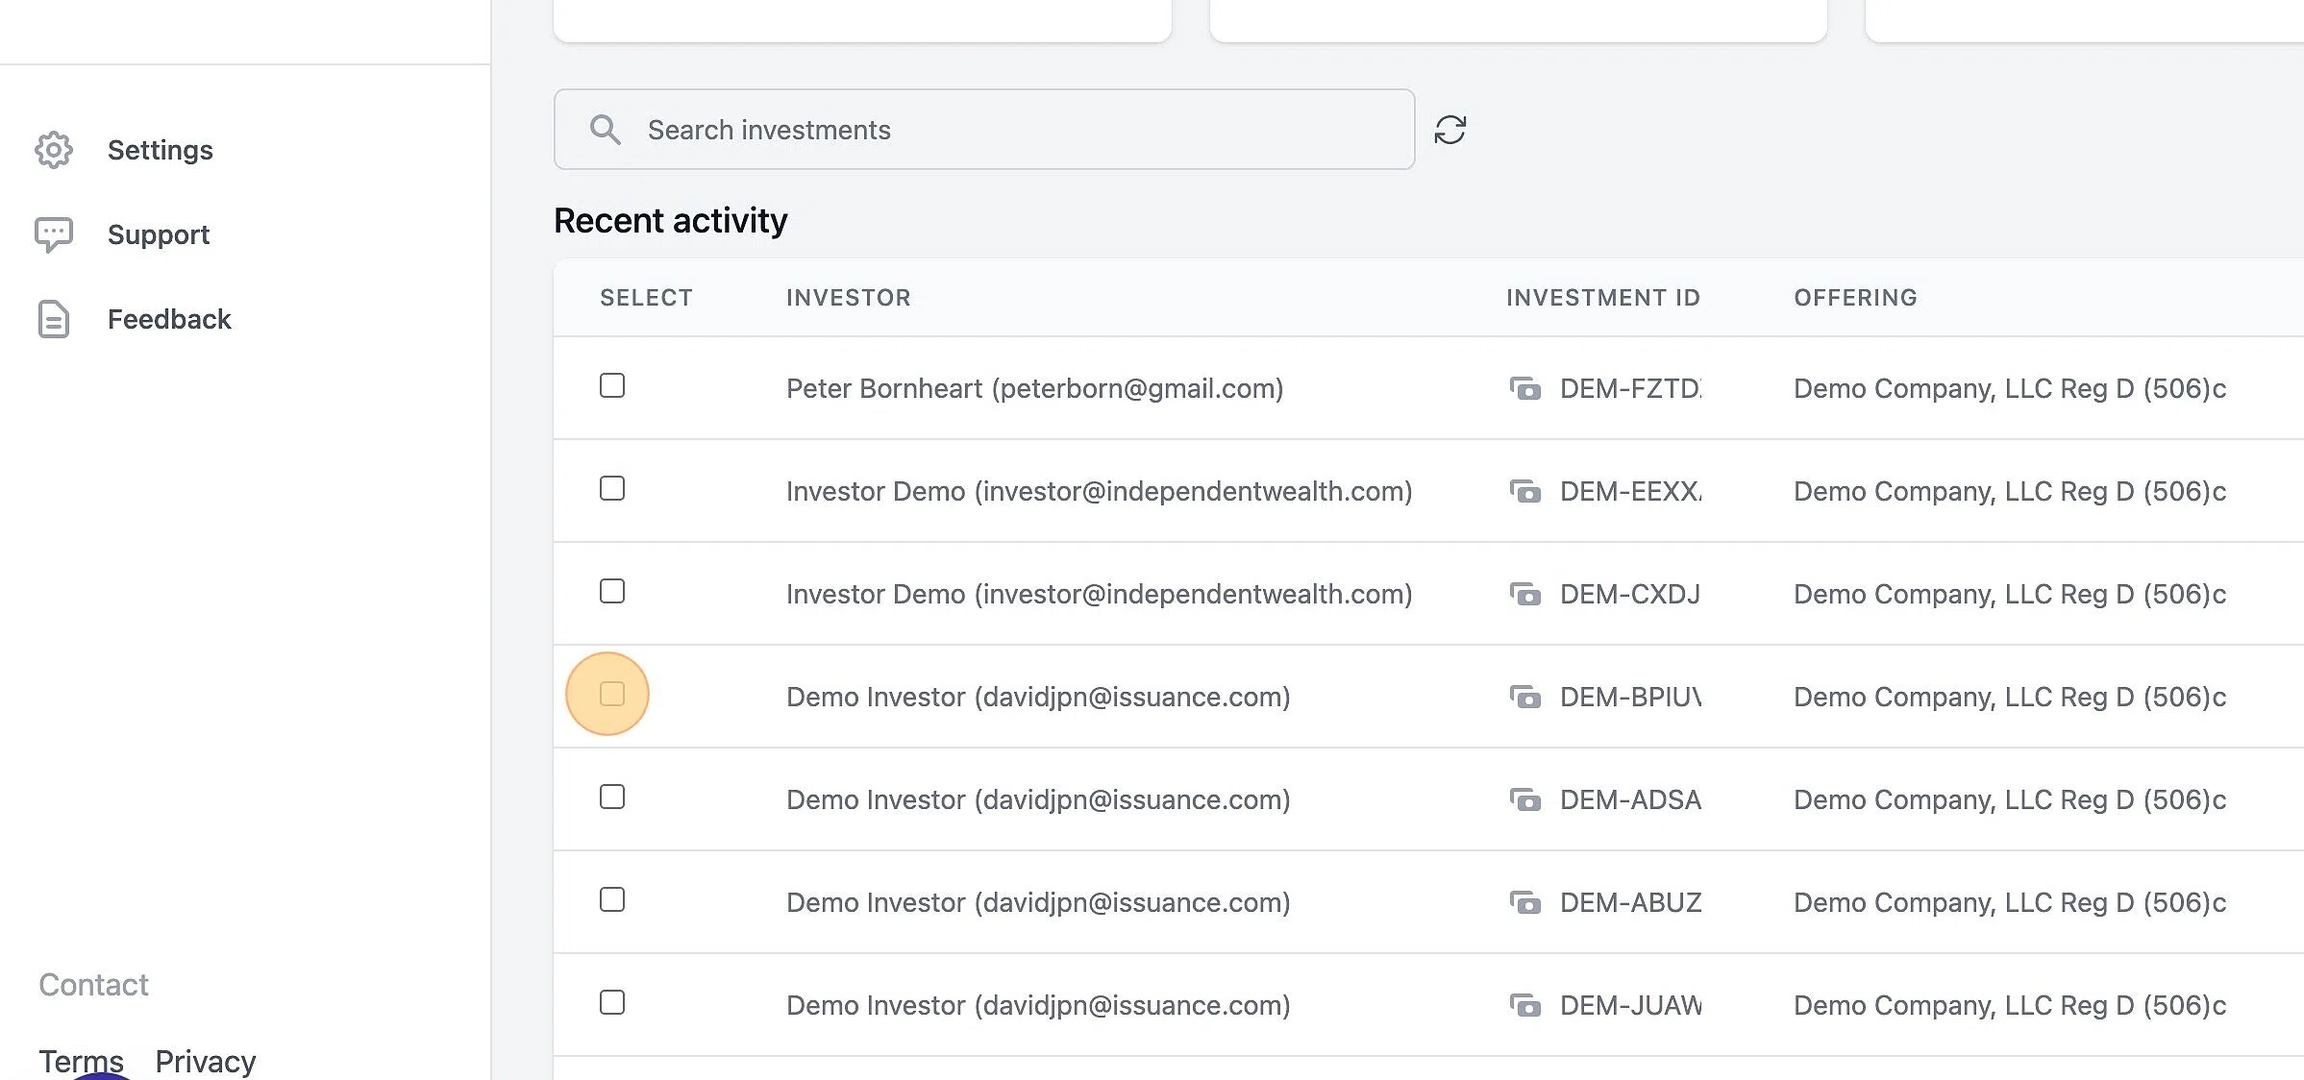Click the magnifier icon in search box
The image size is (2304, 1080).
[604, 129]
